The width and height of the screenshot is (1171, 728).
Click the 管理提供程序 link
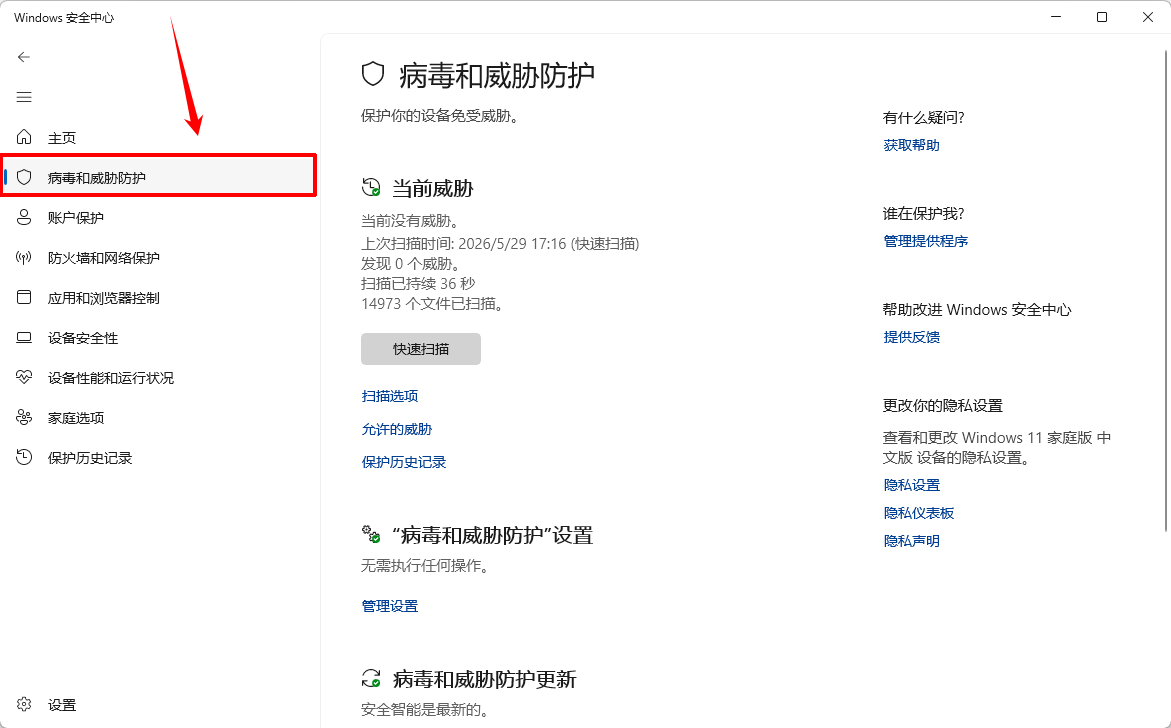(925, 241)
